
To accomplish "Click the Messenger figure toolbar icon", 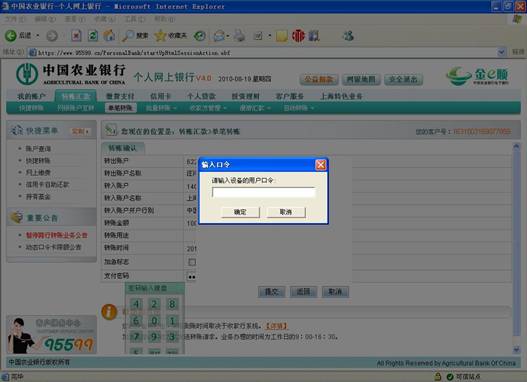I will (348, 36).
